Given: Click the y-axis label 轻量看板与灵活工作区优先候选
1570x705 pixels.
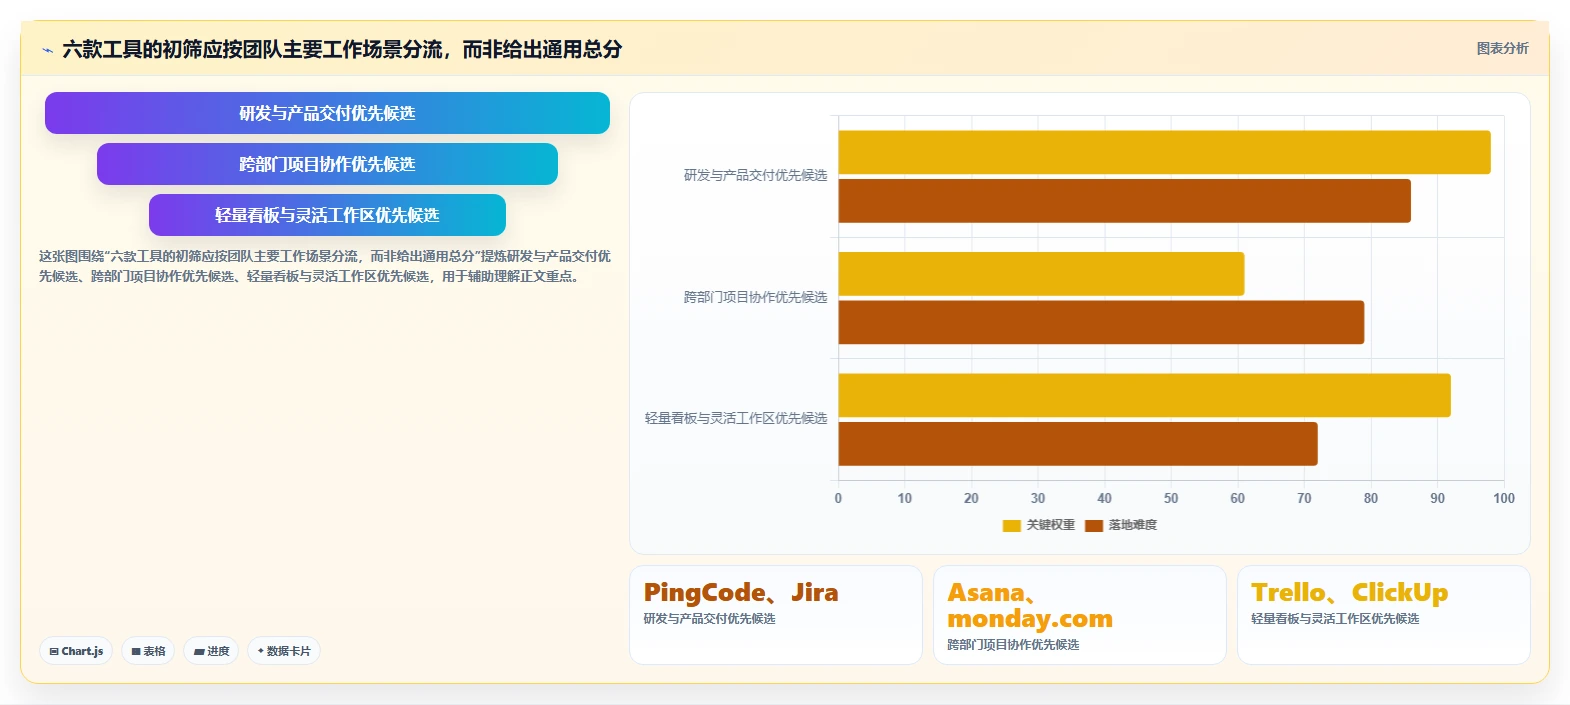Looking at the screenshot, I should pos(736,418).
